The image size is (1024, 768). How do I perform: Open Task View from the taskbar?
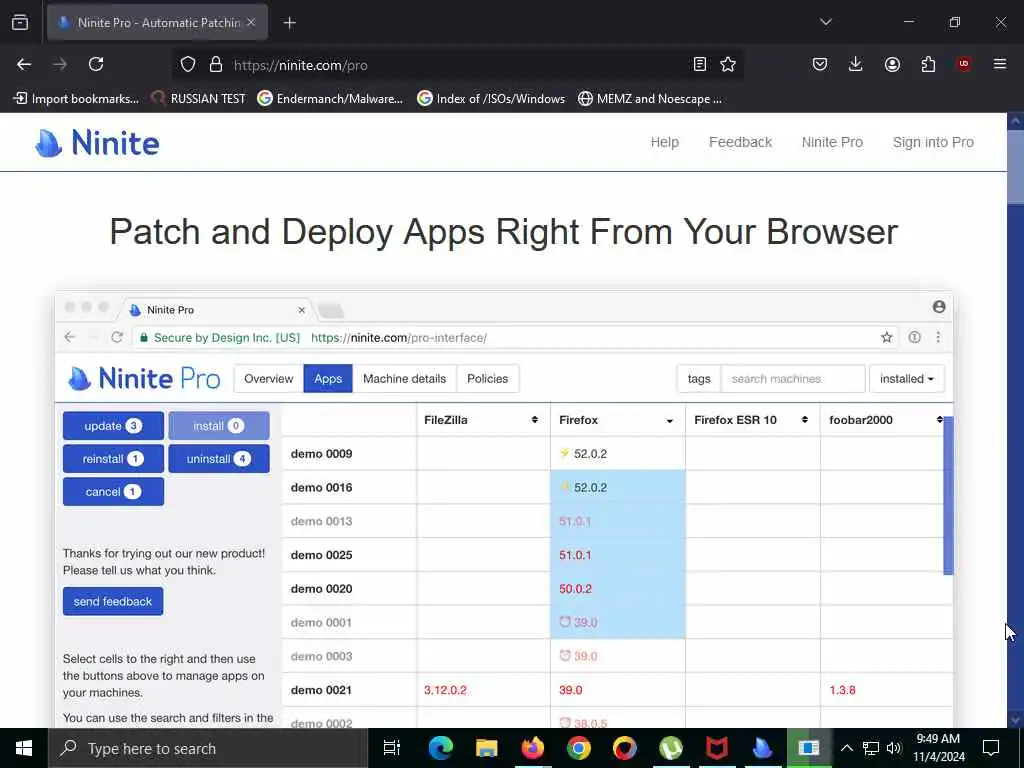click(x=392, y=748)
